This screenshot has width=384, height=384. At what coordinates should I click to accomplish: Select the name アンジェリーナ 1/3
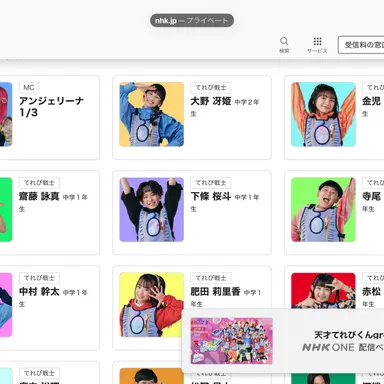coord(51,107)
